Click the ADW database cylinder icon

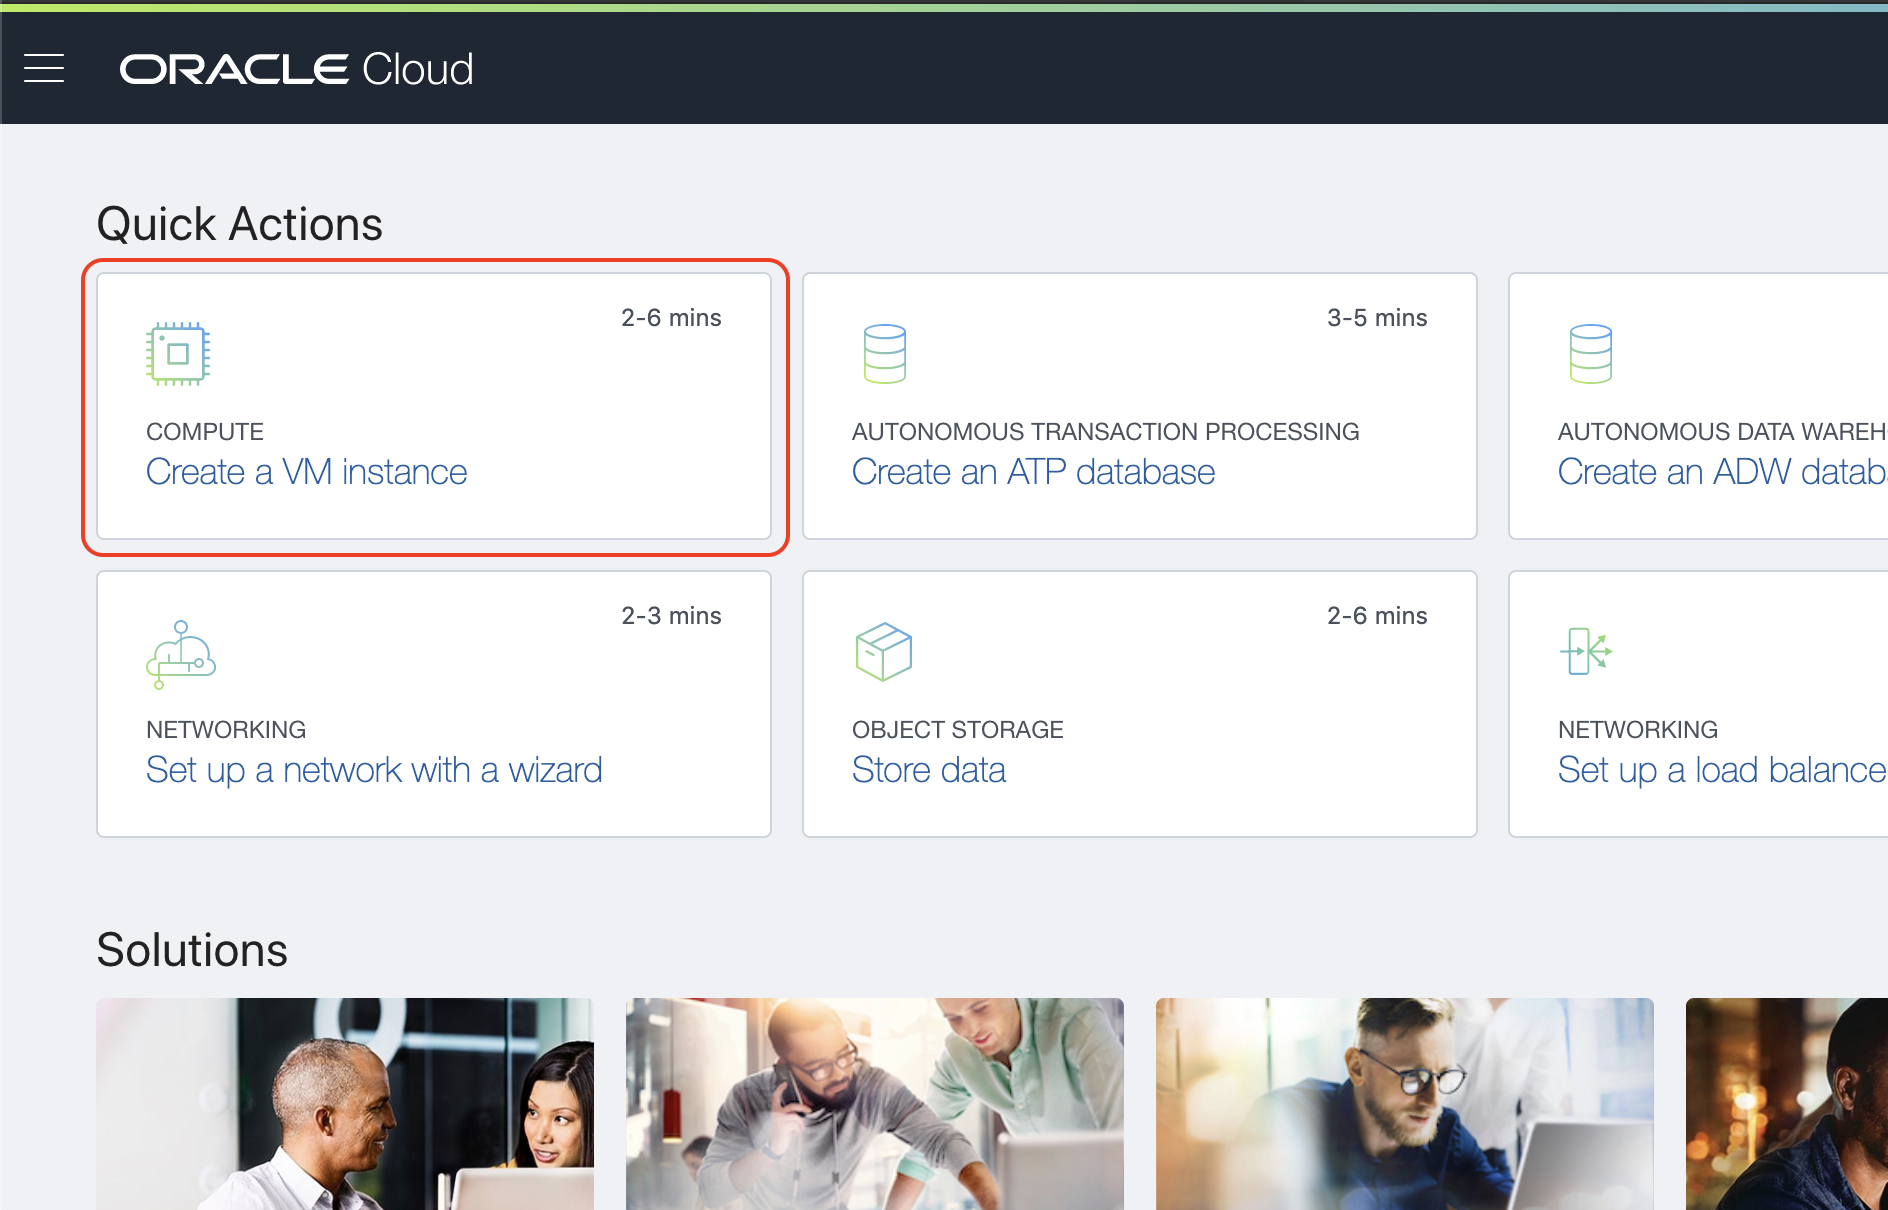click(x=1591, y=354)
